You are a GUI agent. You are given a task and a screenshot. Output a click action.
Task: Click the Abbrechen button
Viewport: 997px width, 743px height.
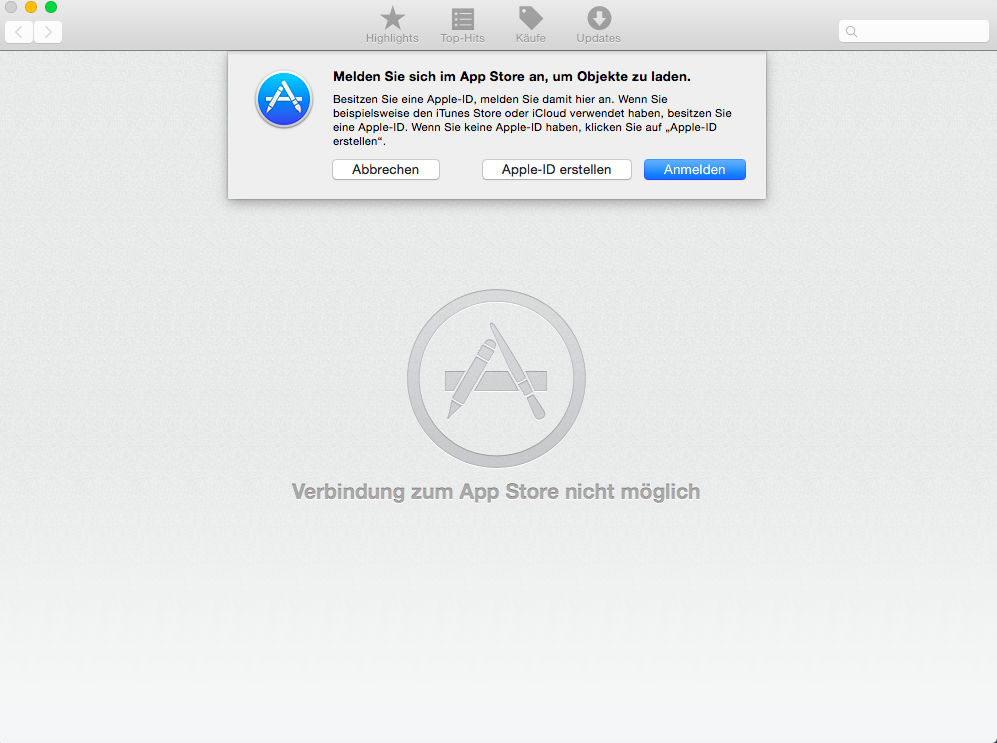(386, 170)
